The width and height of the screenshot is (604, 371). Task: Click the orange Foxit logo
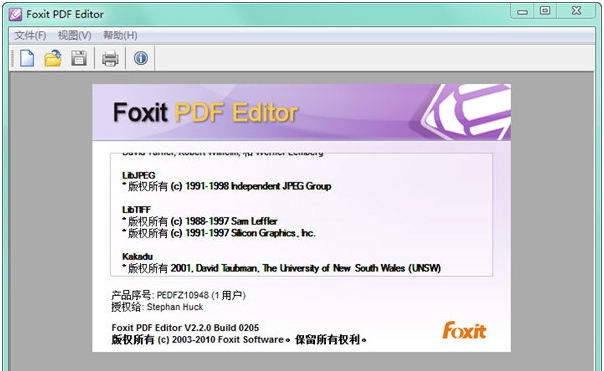(x=464, y=331)
